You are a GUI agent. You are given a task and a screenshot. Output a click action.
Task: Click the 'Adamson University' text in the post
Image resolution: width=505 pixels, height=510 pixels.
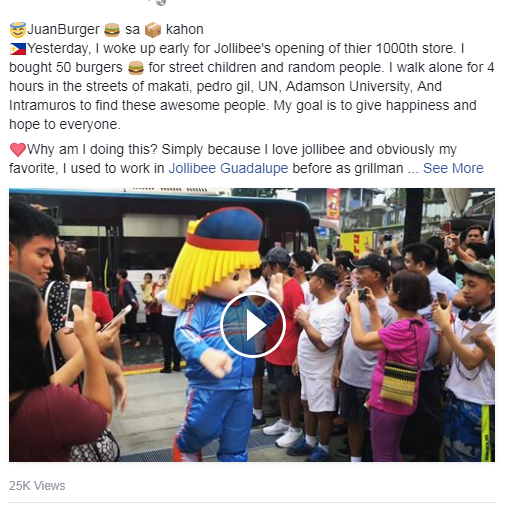[347, 86]
